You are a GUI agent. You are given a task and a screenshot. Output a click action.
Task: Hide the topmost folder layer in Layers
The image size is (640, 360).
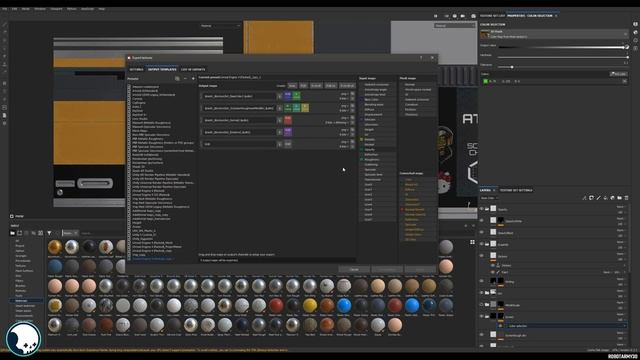tap(482, 209)
